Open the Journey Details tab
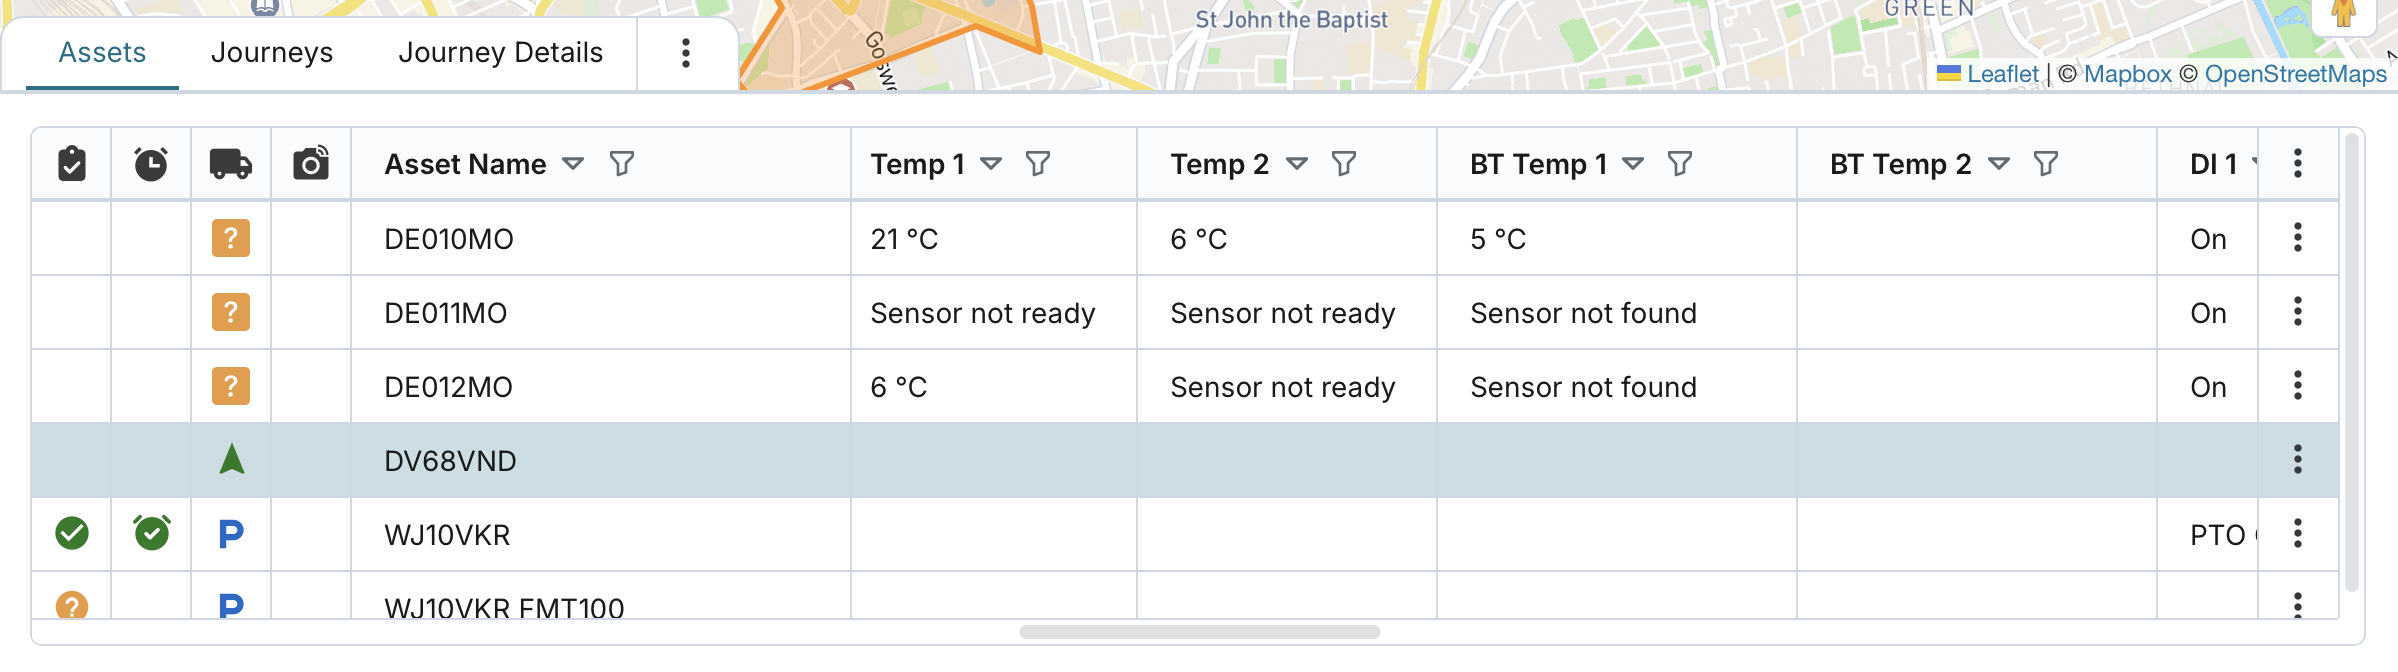Screen dimensions: 2398x672 click(500, 52)
